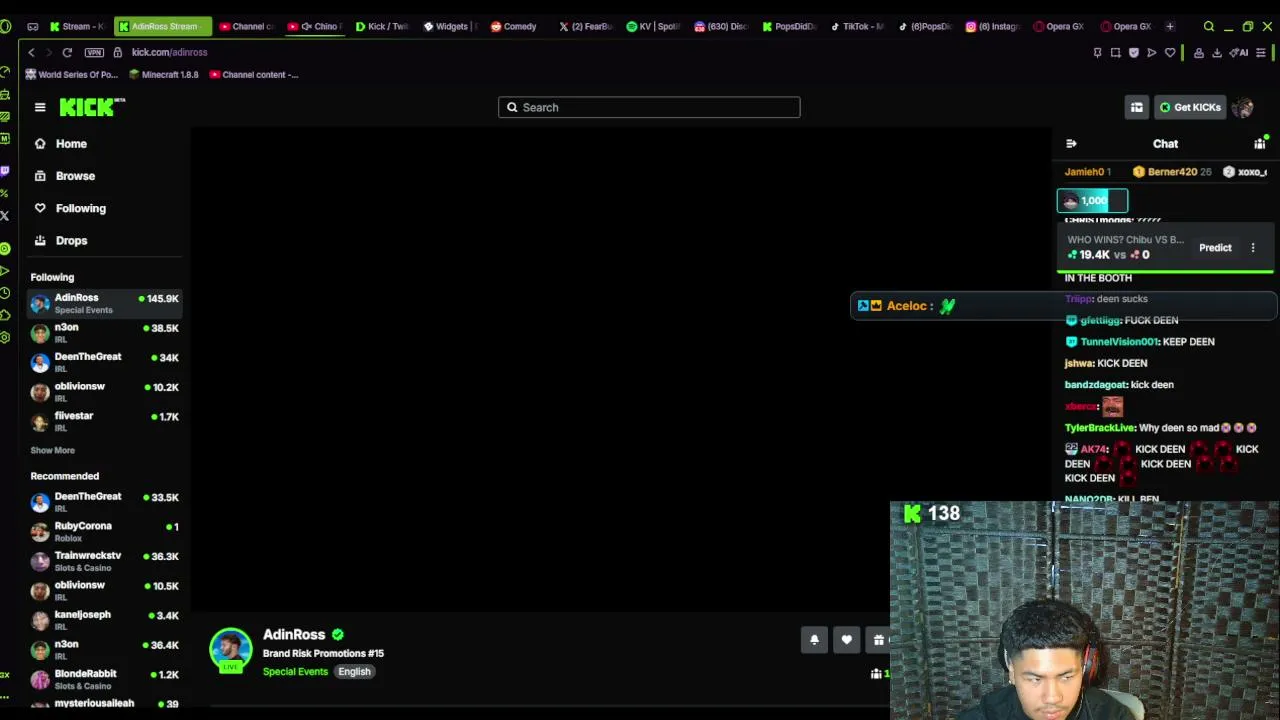Open RubyCorona in the Recommended list
The height and width of the screenshot is (720, 1280).
(x=105, y=531)
